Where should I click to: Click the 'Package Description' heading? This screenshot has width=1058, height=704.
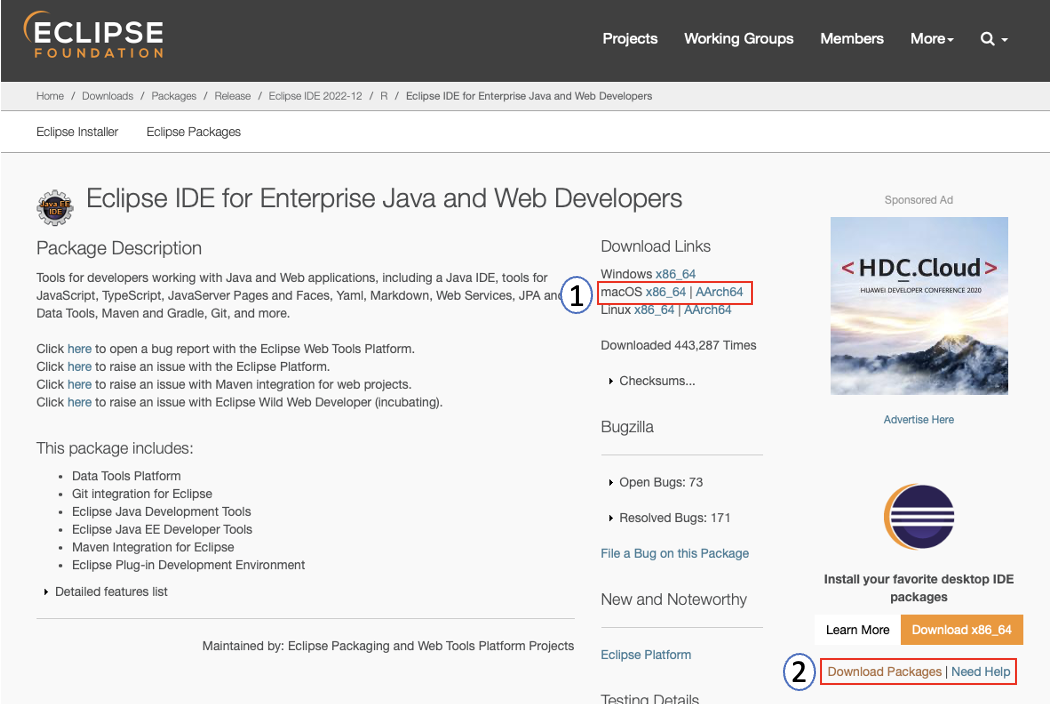click(119, 248)
